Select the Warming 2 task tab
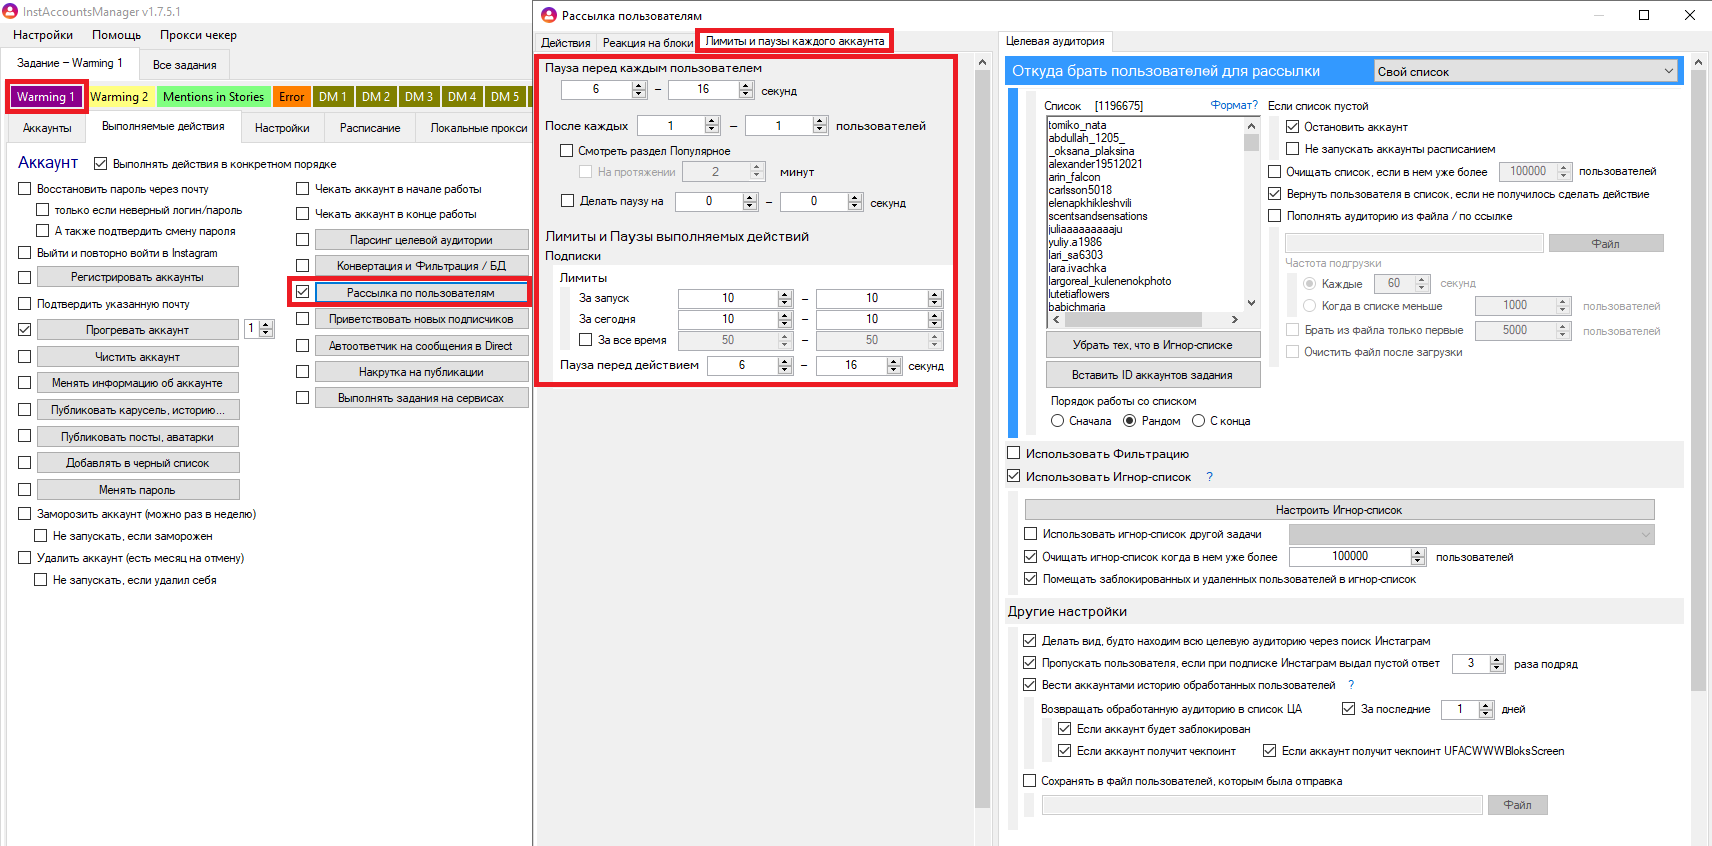 pyautogui.click(x=119, y=97)
